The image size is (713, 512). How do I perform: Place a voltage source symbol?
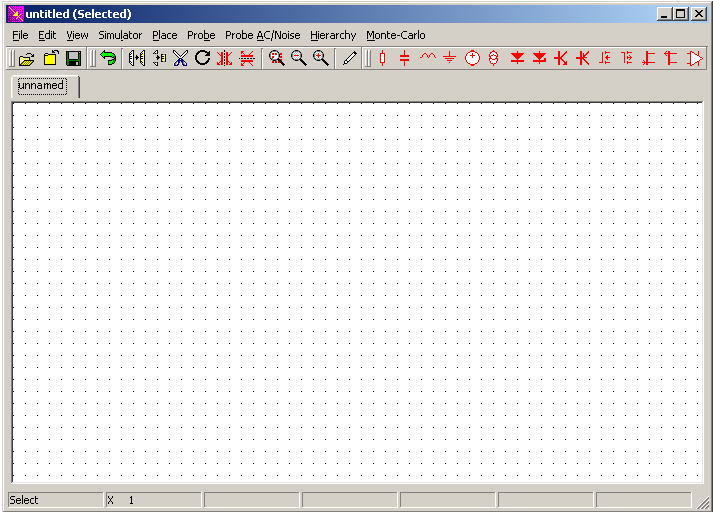472,59
